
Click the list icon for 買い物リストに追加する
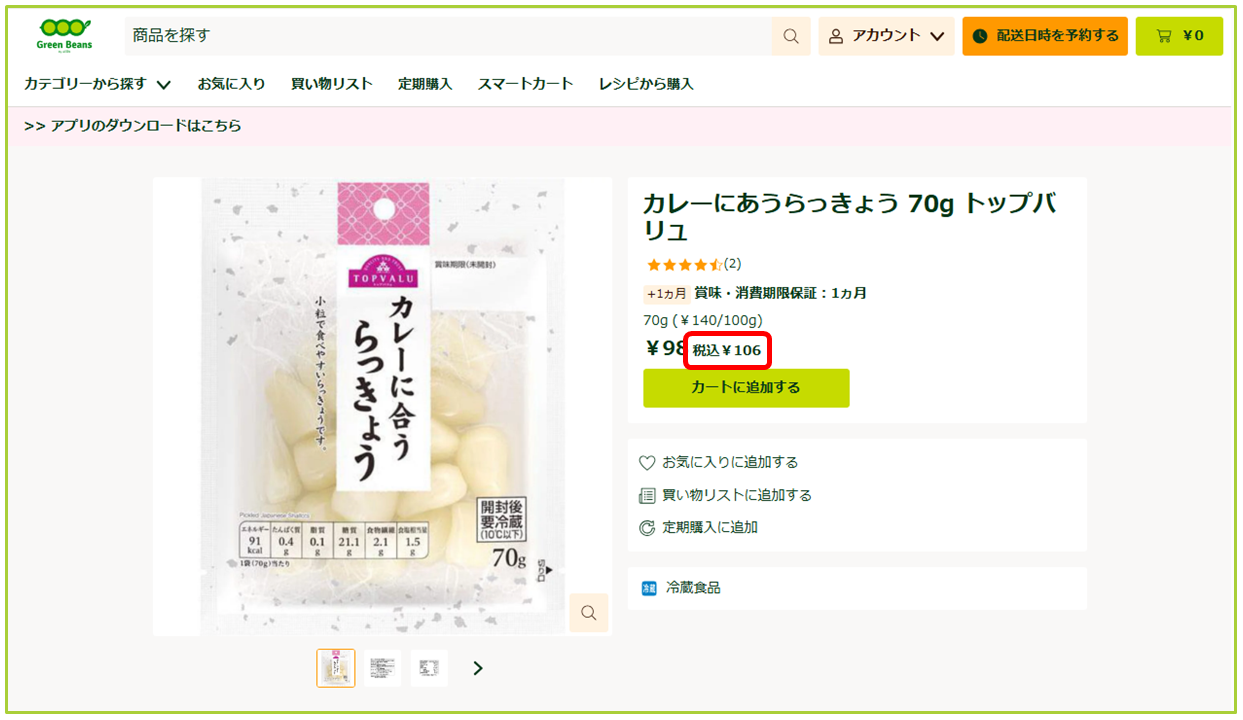(647, 495)
